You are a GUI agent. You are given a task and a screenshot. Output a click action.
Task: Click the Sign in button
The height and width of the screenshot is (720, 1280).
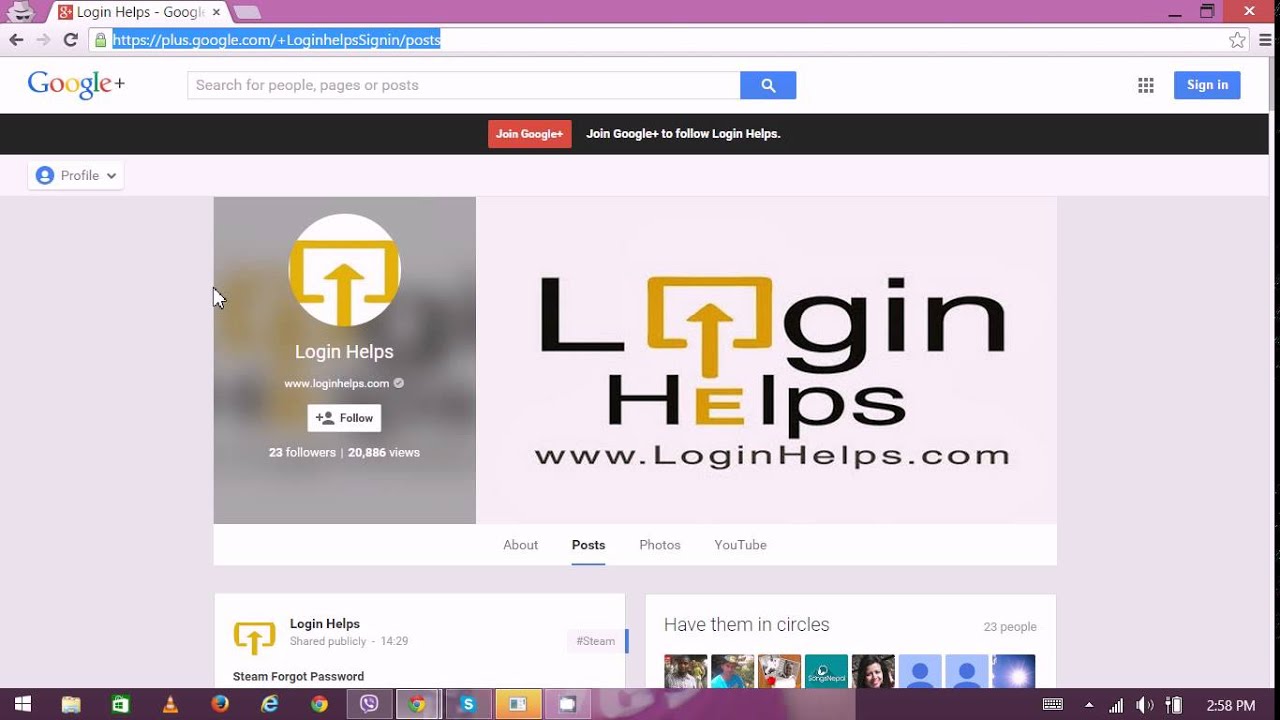pos(1207,85)
